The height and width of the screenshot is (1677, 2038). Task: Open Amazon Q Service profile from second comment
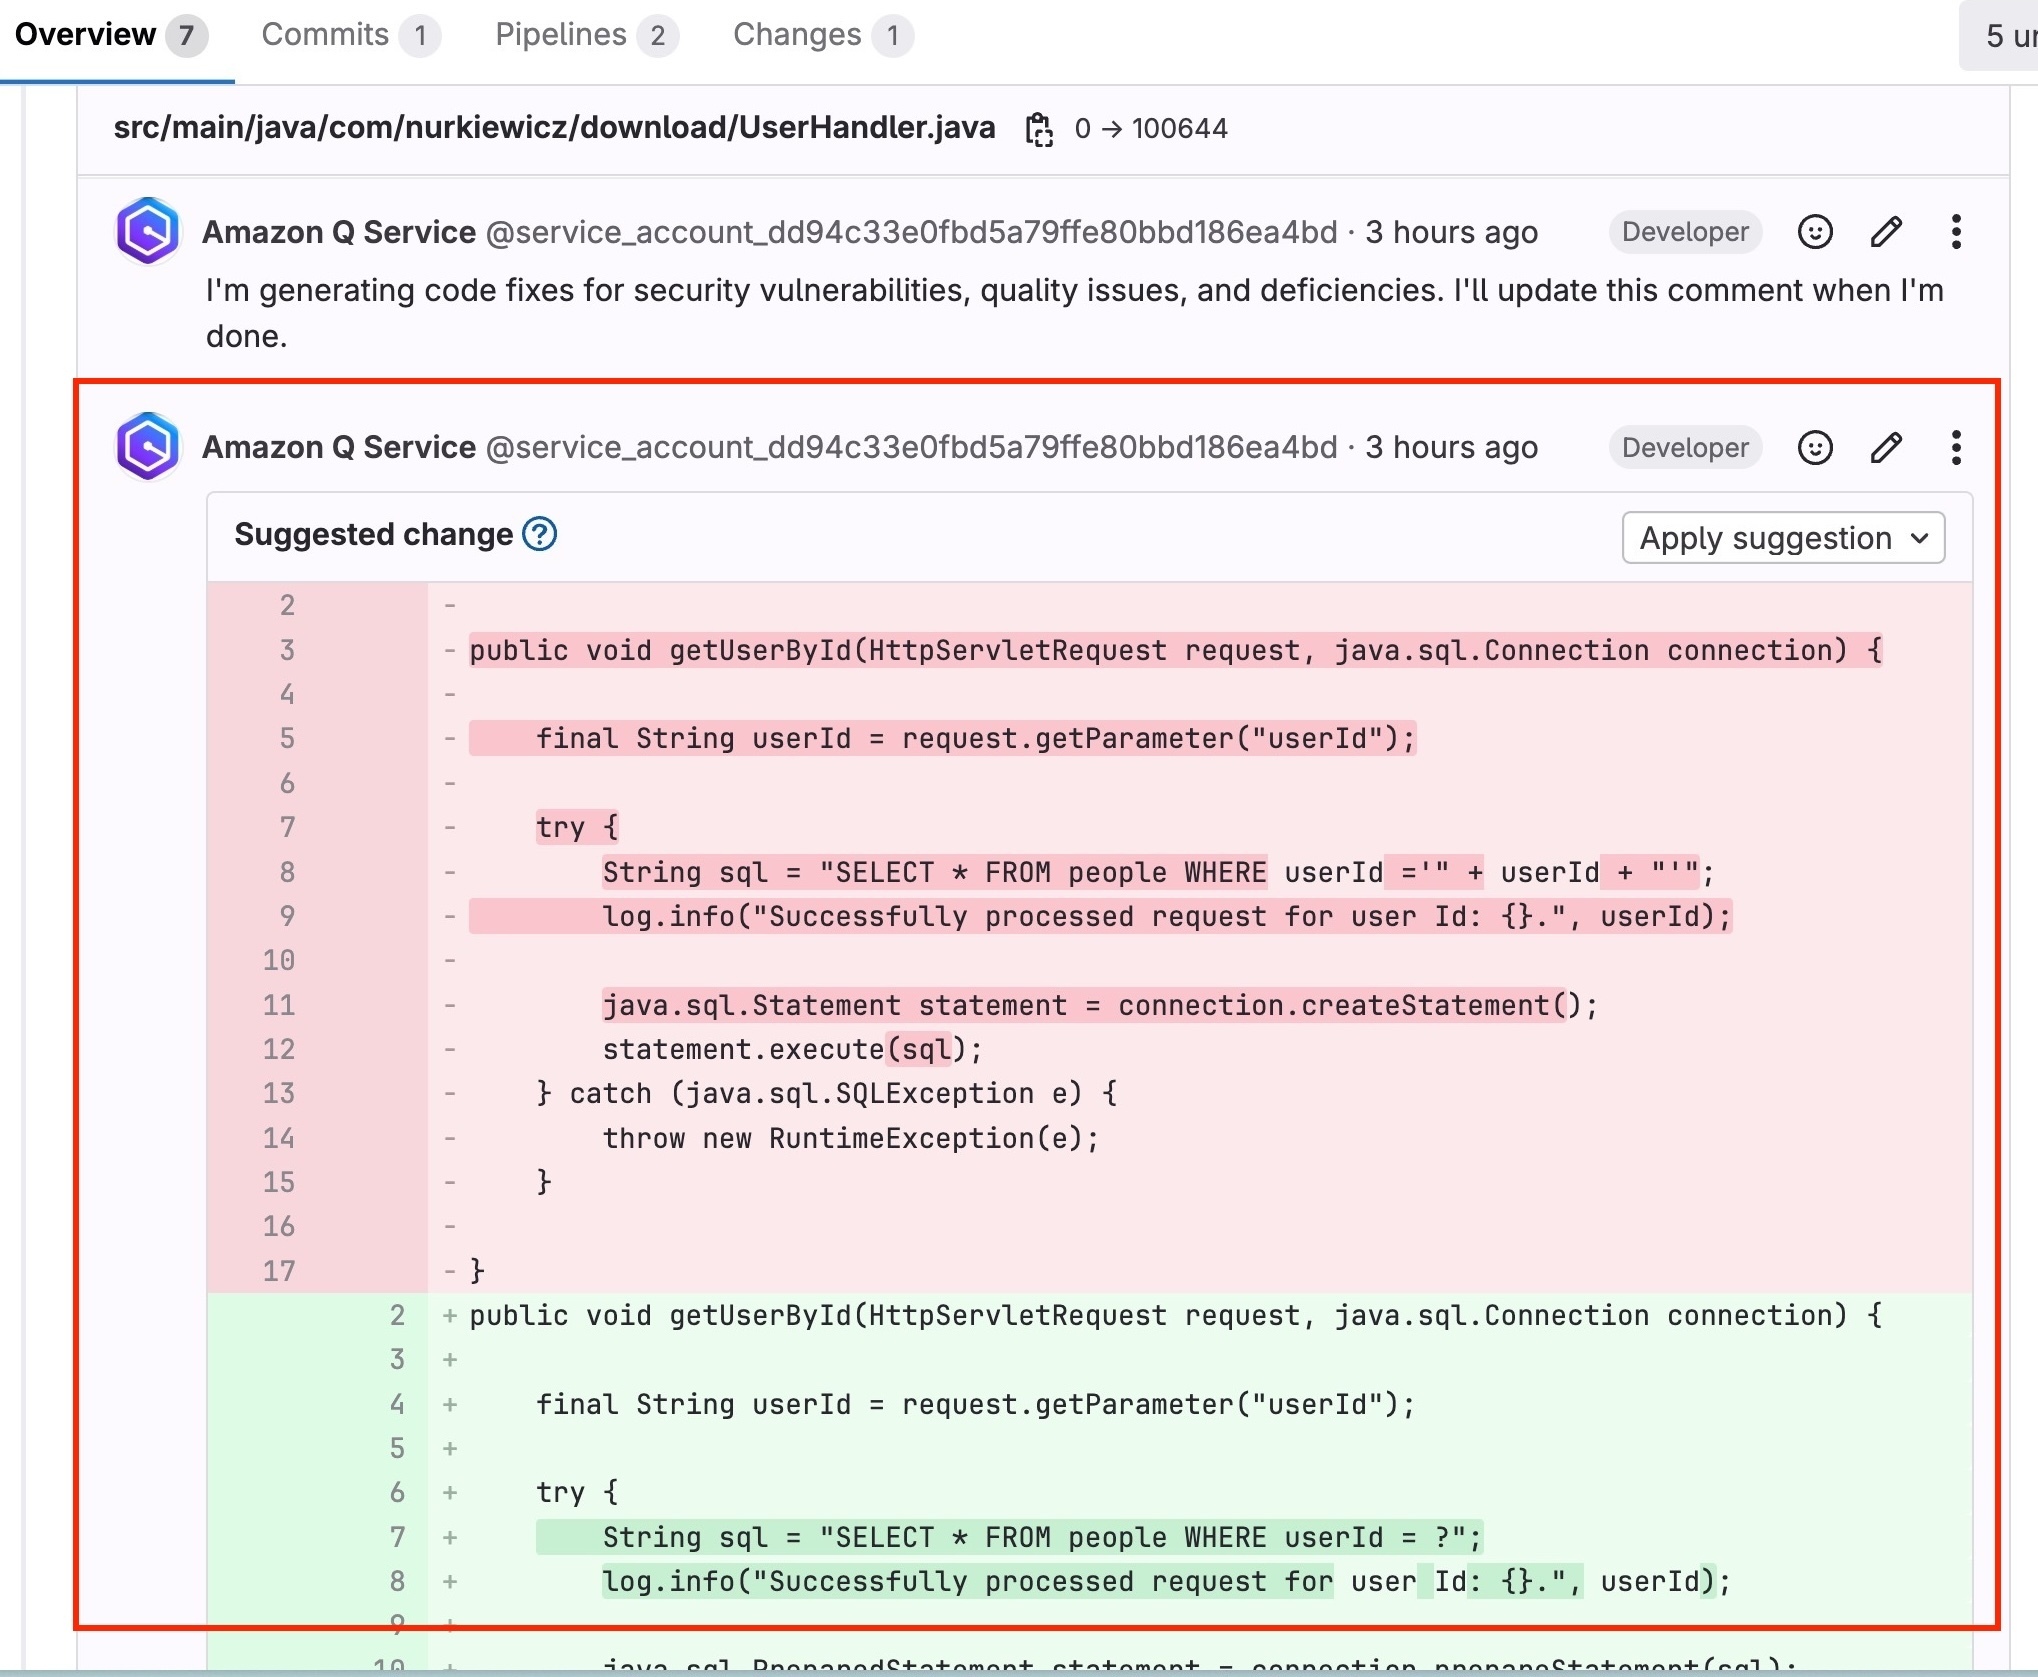[339, 447]
